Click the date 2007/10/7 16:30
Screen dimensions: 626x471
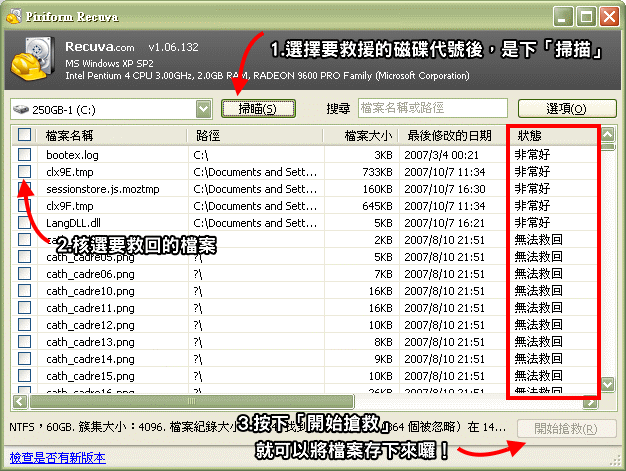(x=445, y=189)
